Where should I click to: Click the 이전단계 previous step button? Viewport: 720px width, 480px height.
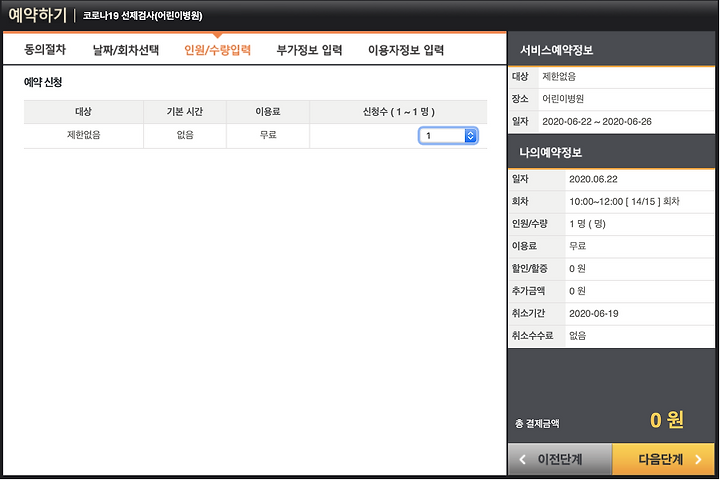pos(560,459)
